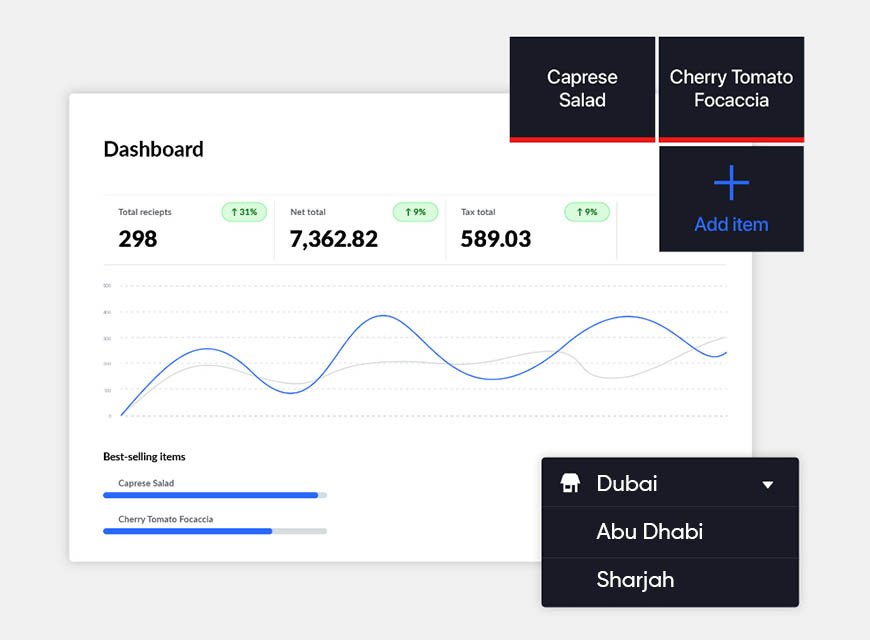Click the Net total value 7,362.82
Screen dimensions: 870x640
coord(334,239)
